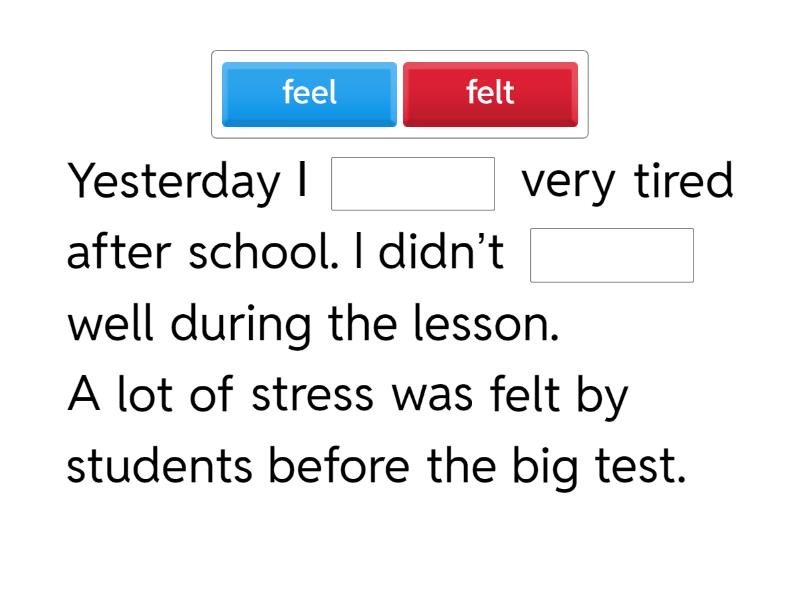800x600 pixels.
Task: Select the red "felt" word tile
Action: 490,94
